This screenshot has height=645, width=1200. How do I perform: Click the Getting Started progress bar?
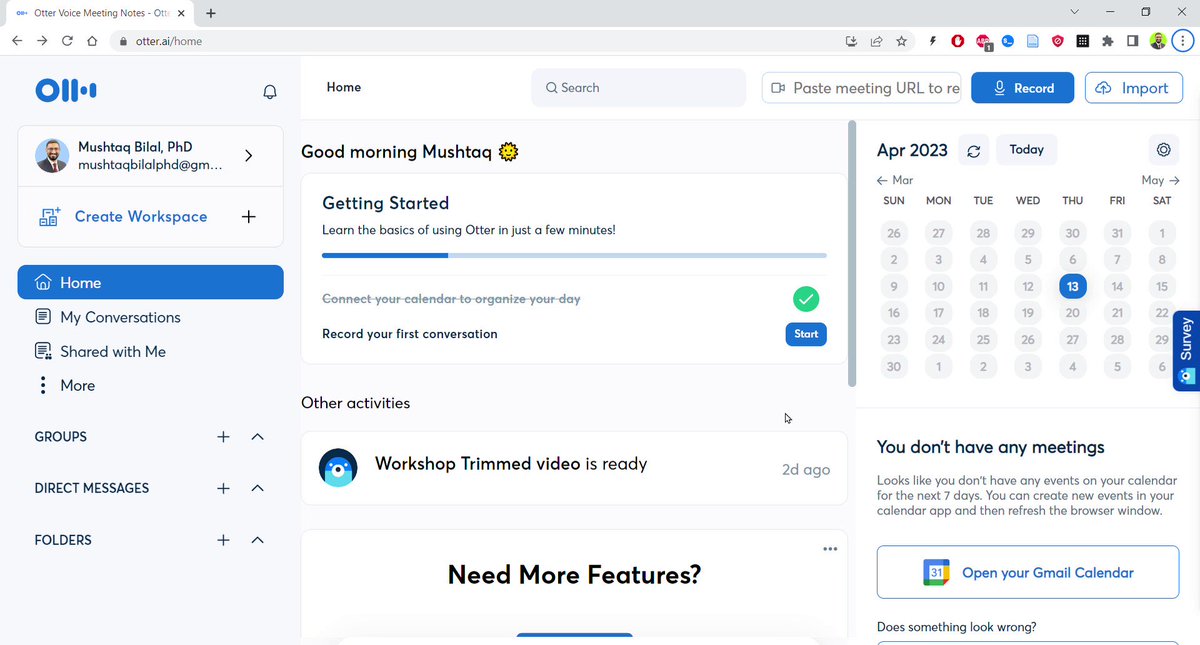pos(574,255)
